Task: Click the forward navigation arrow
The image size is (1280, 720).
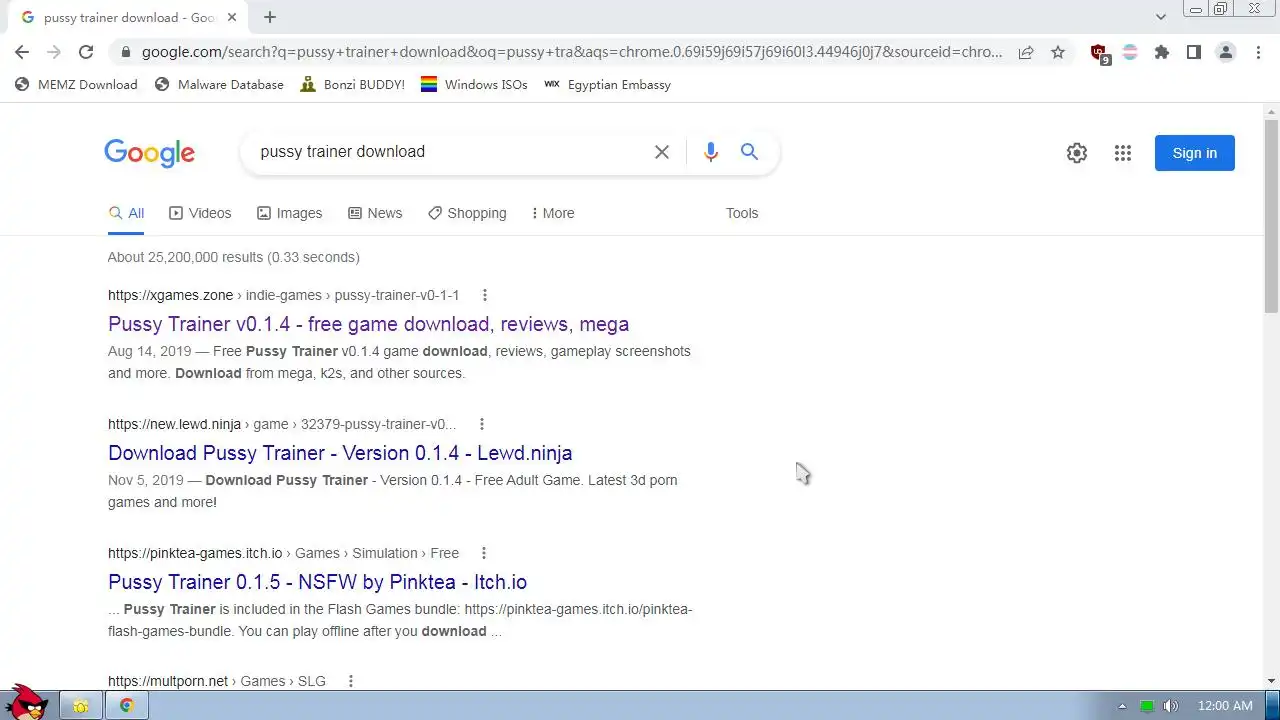Action: 54,52
